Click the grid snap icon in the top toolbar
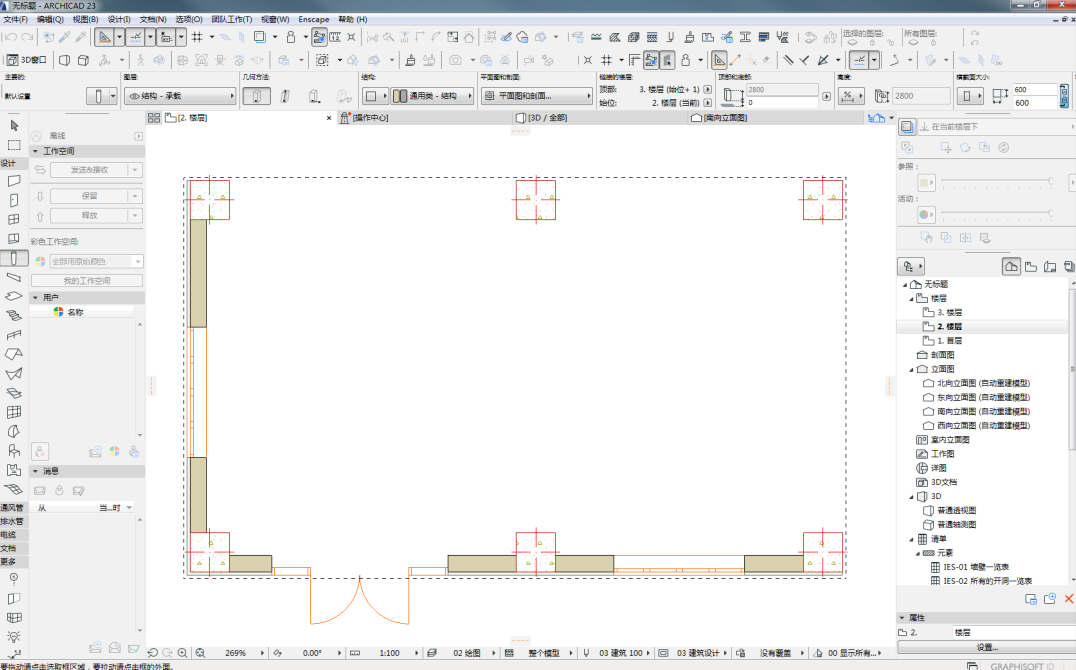The width and height of the screenshot is (1076, 670). tap(196, 37)
